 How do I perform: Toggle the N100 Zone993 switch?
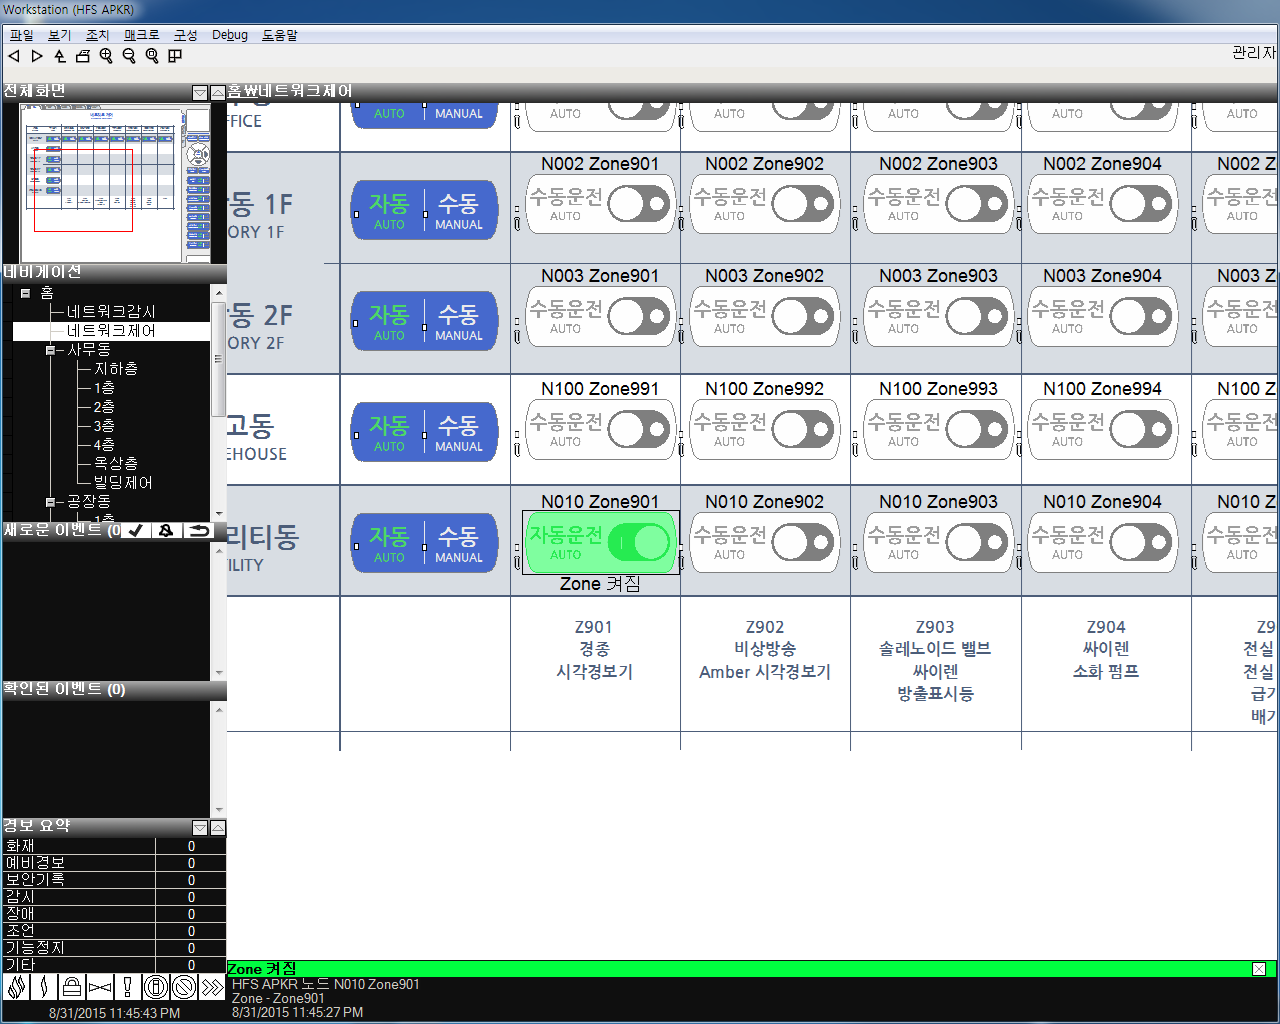coord(977,430)
